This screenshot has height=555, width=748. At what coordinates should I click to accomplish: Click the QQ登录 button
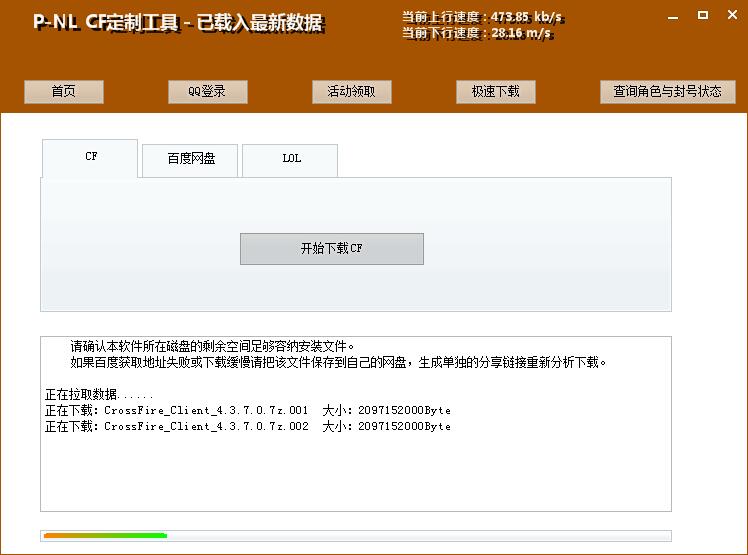point(208,92)
